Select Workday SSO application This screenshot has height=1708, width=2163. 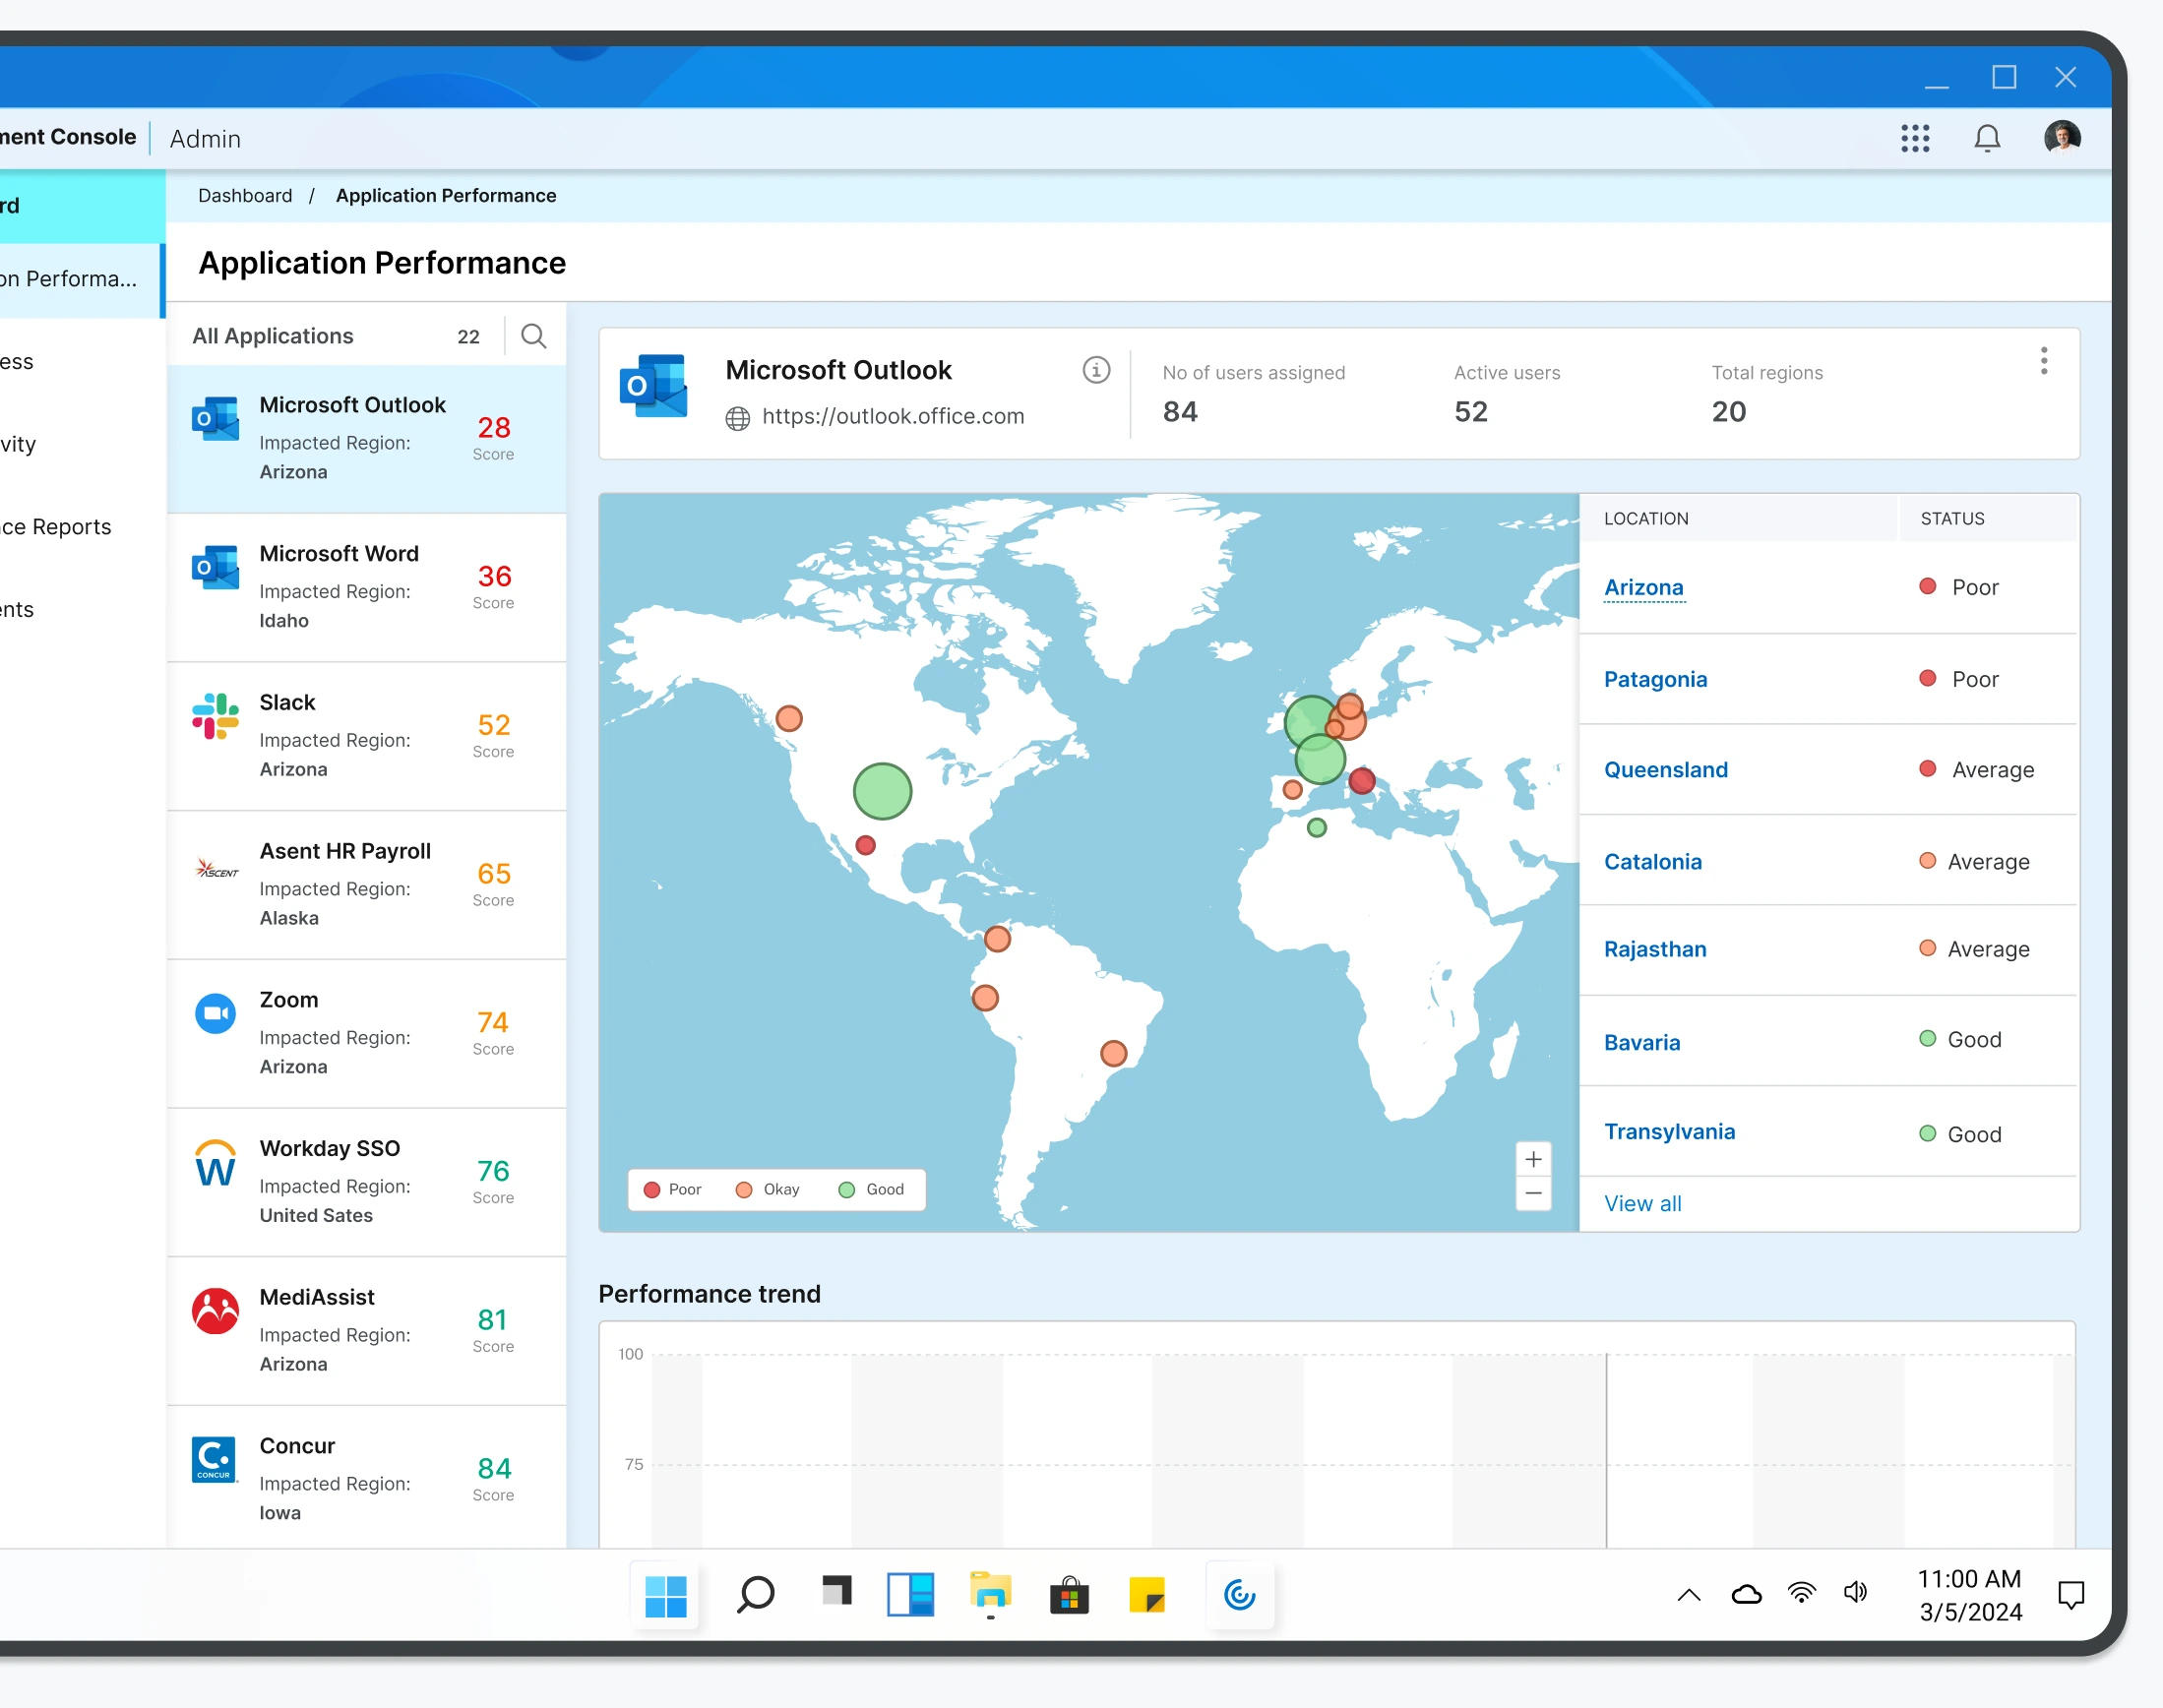pyautogui.click(x=367, y=1183)
